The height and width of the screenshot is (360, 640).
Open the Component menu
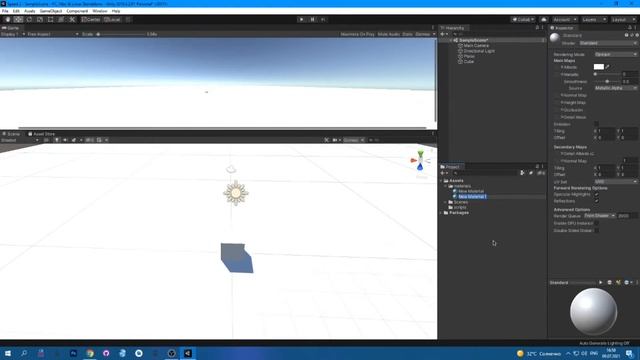click(77, 11)
